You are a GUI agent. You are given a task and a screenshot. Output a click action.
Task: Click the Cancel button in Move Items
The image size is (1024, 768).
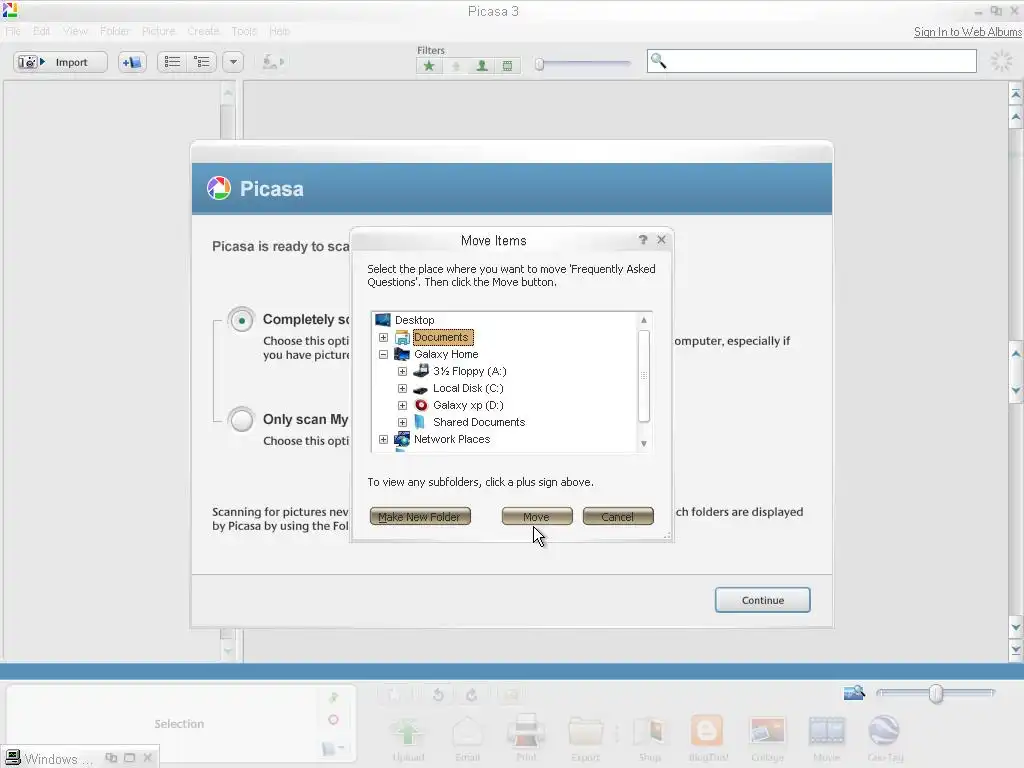tap(618, 517)
